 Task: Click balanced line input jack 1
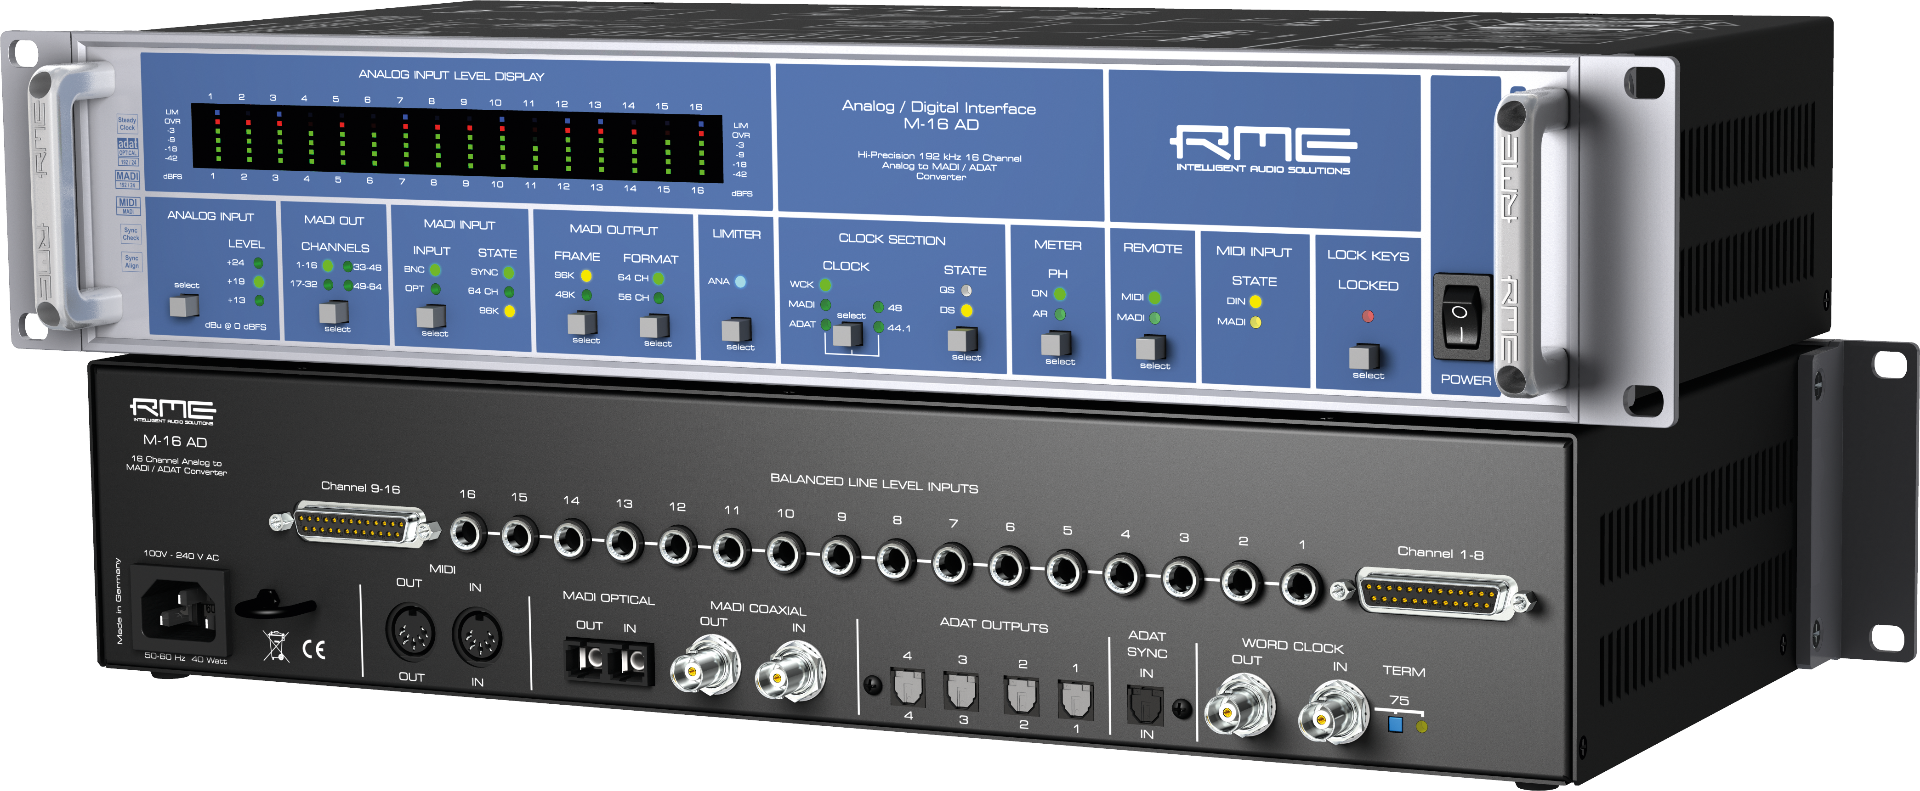click(x=1301, y=586)
